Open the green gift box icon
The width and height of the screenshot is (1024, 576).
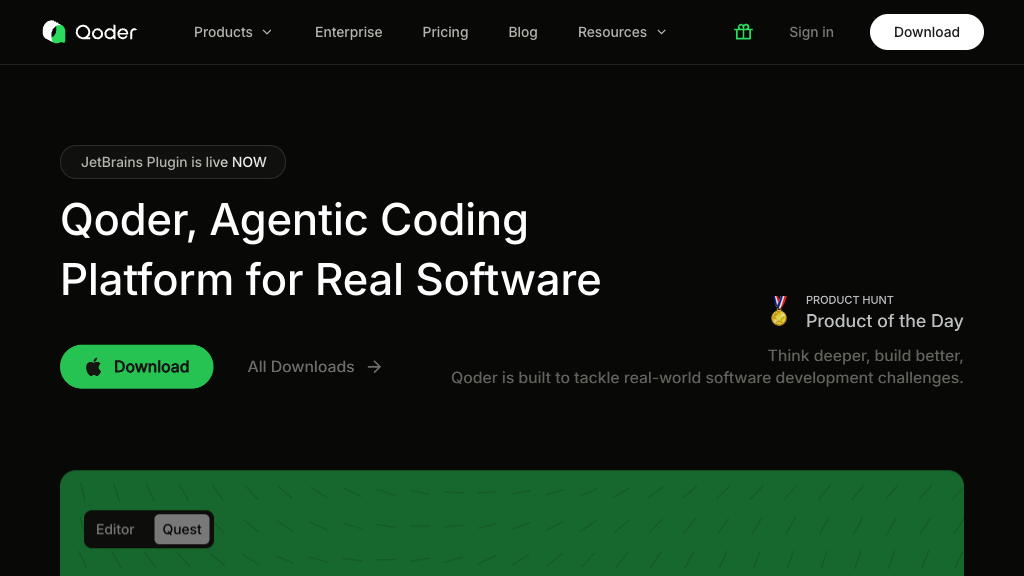click(x=743, y=32)
